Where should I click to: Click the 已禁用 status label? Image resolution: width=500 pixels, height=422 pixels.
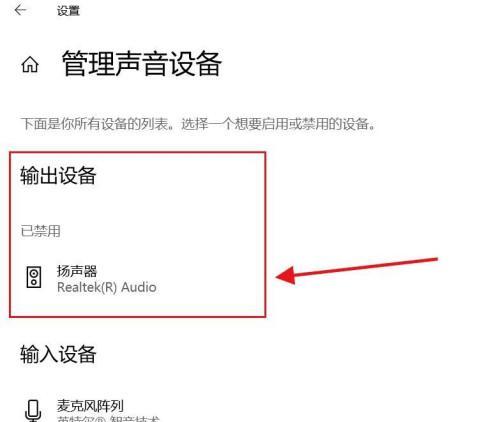pyautogui.click(x=40, y=231)
